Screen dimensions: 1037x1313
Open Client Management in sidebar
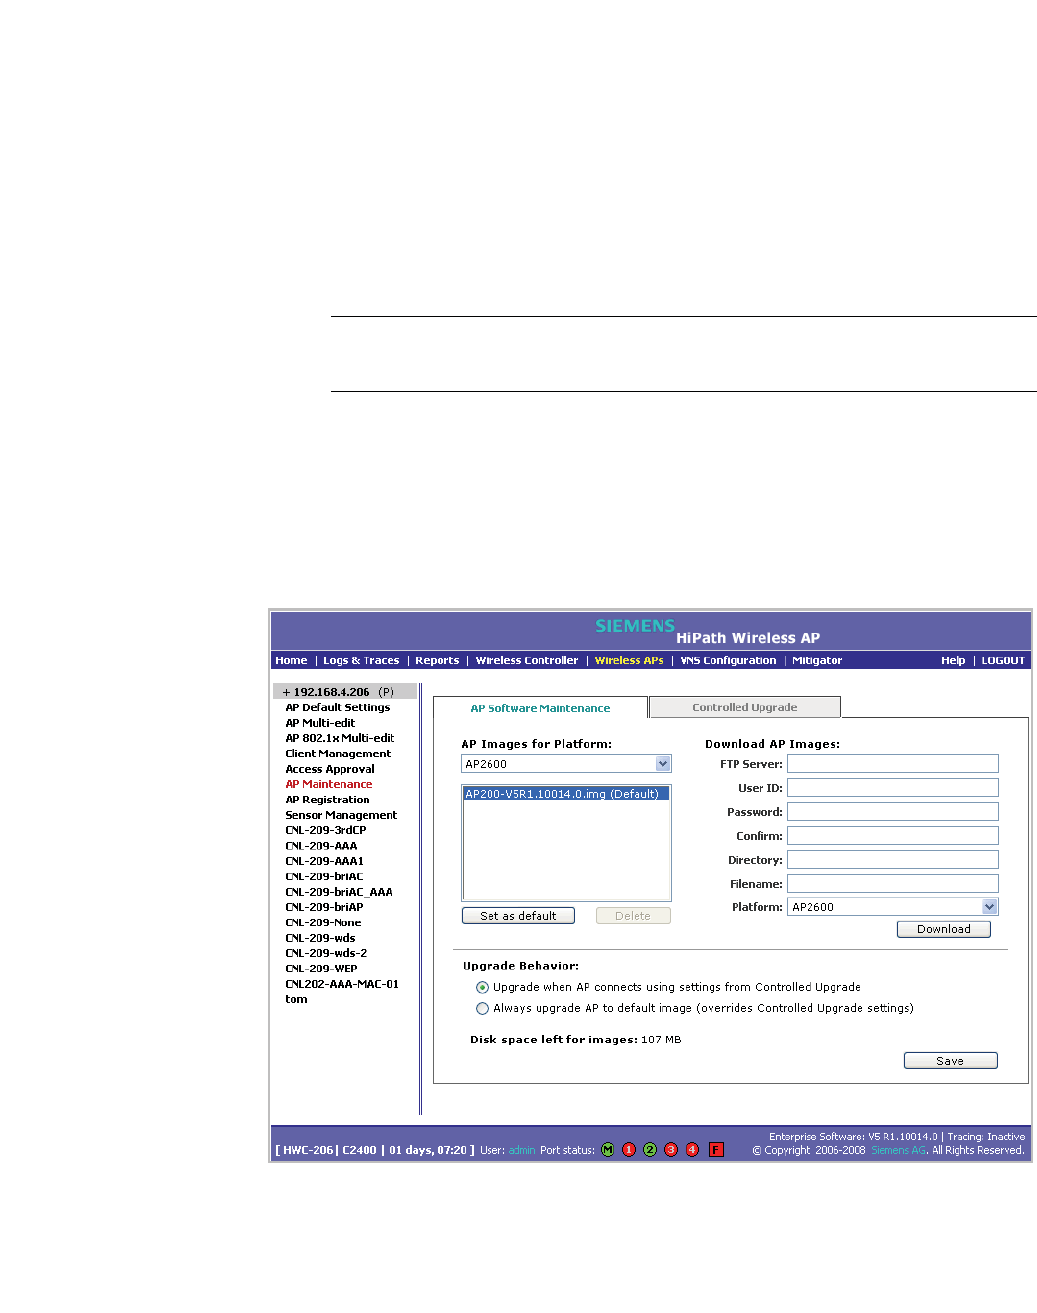coord(338,754)
